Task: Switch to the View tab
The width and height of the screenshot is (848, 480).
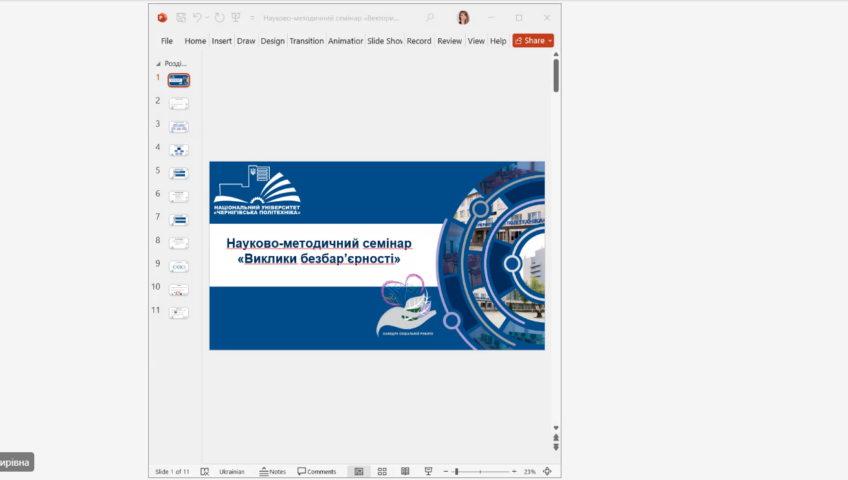Action: (x=476, y=41)
